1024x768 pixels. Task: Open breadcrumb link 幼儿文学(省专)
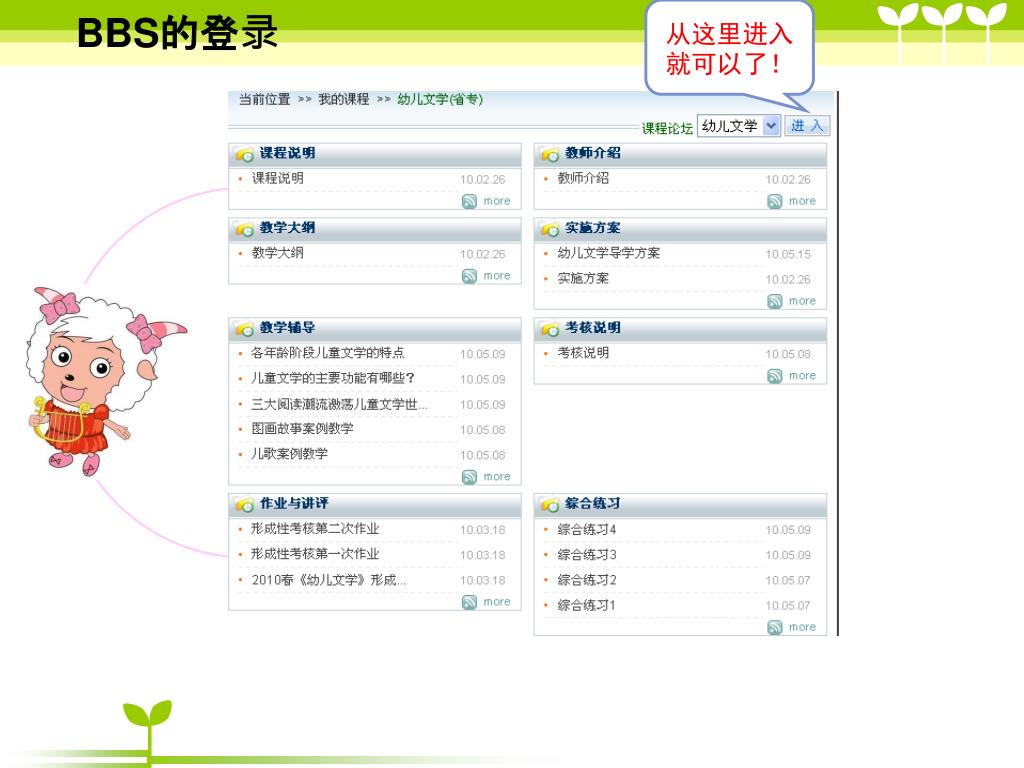click(440, 99)
